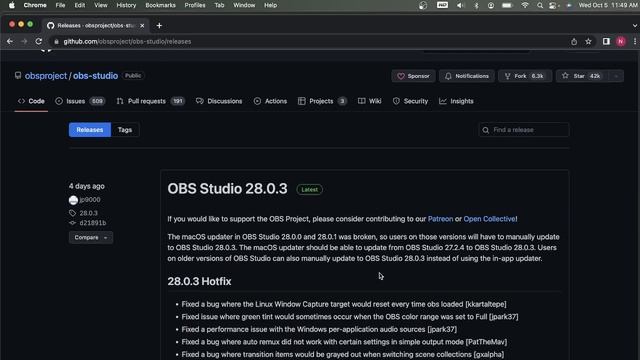Open the Window menu
Image resolution: width=640 pixels, height=360 pixels.
pos(244,5)
